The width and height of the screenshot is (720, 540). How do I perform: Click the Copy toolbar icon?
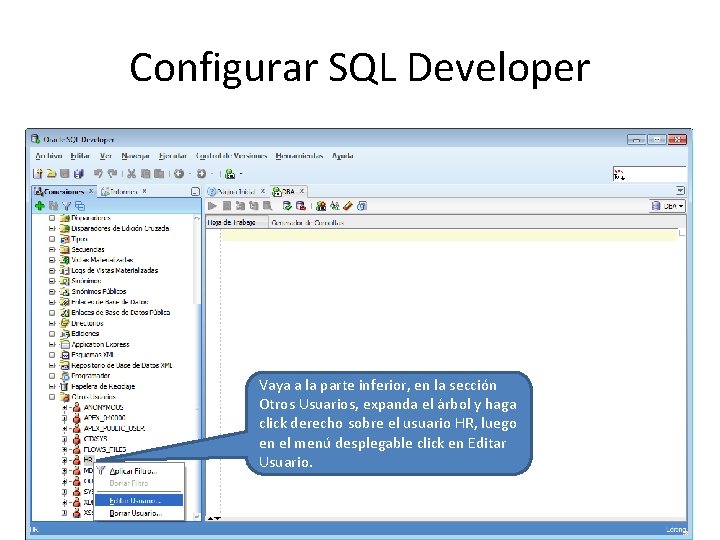(146, 174)
